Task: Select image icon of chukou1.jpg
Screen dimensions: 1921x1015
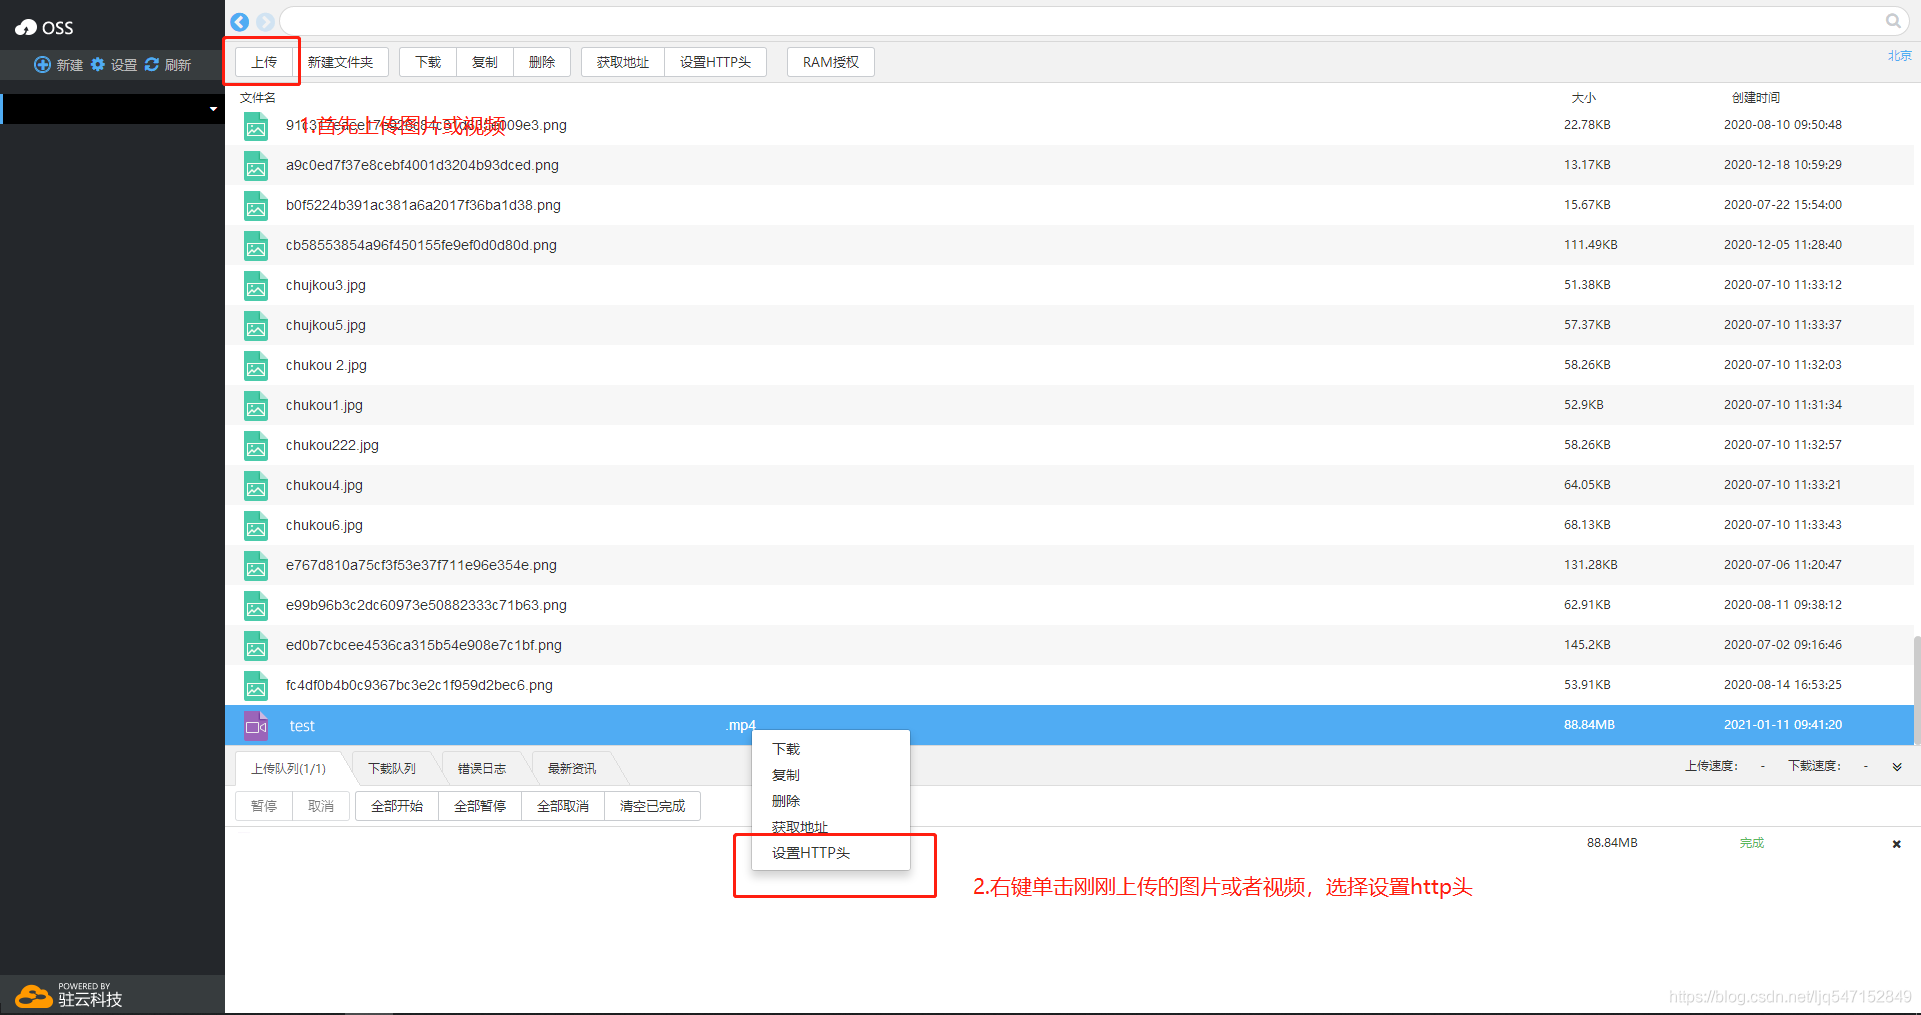Action: tap(256, 406)
